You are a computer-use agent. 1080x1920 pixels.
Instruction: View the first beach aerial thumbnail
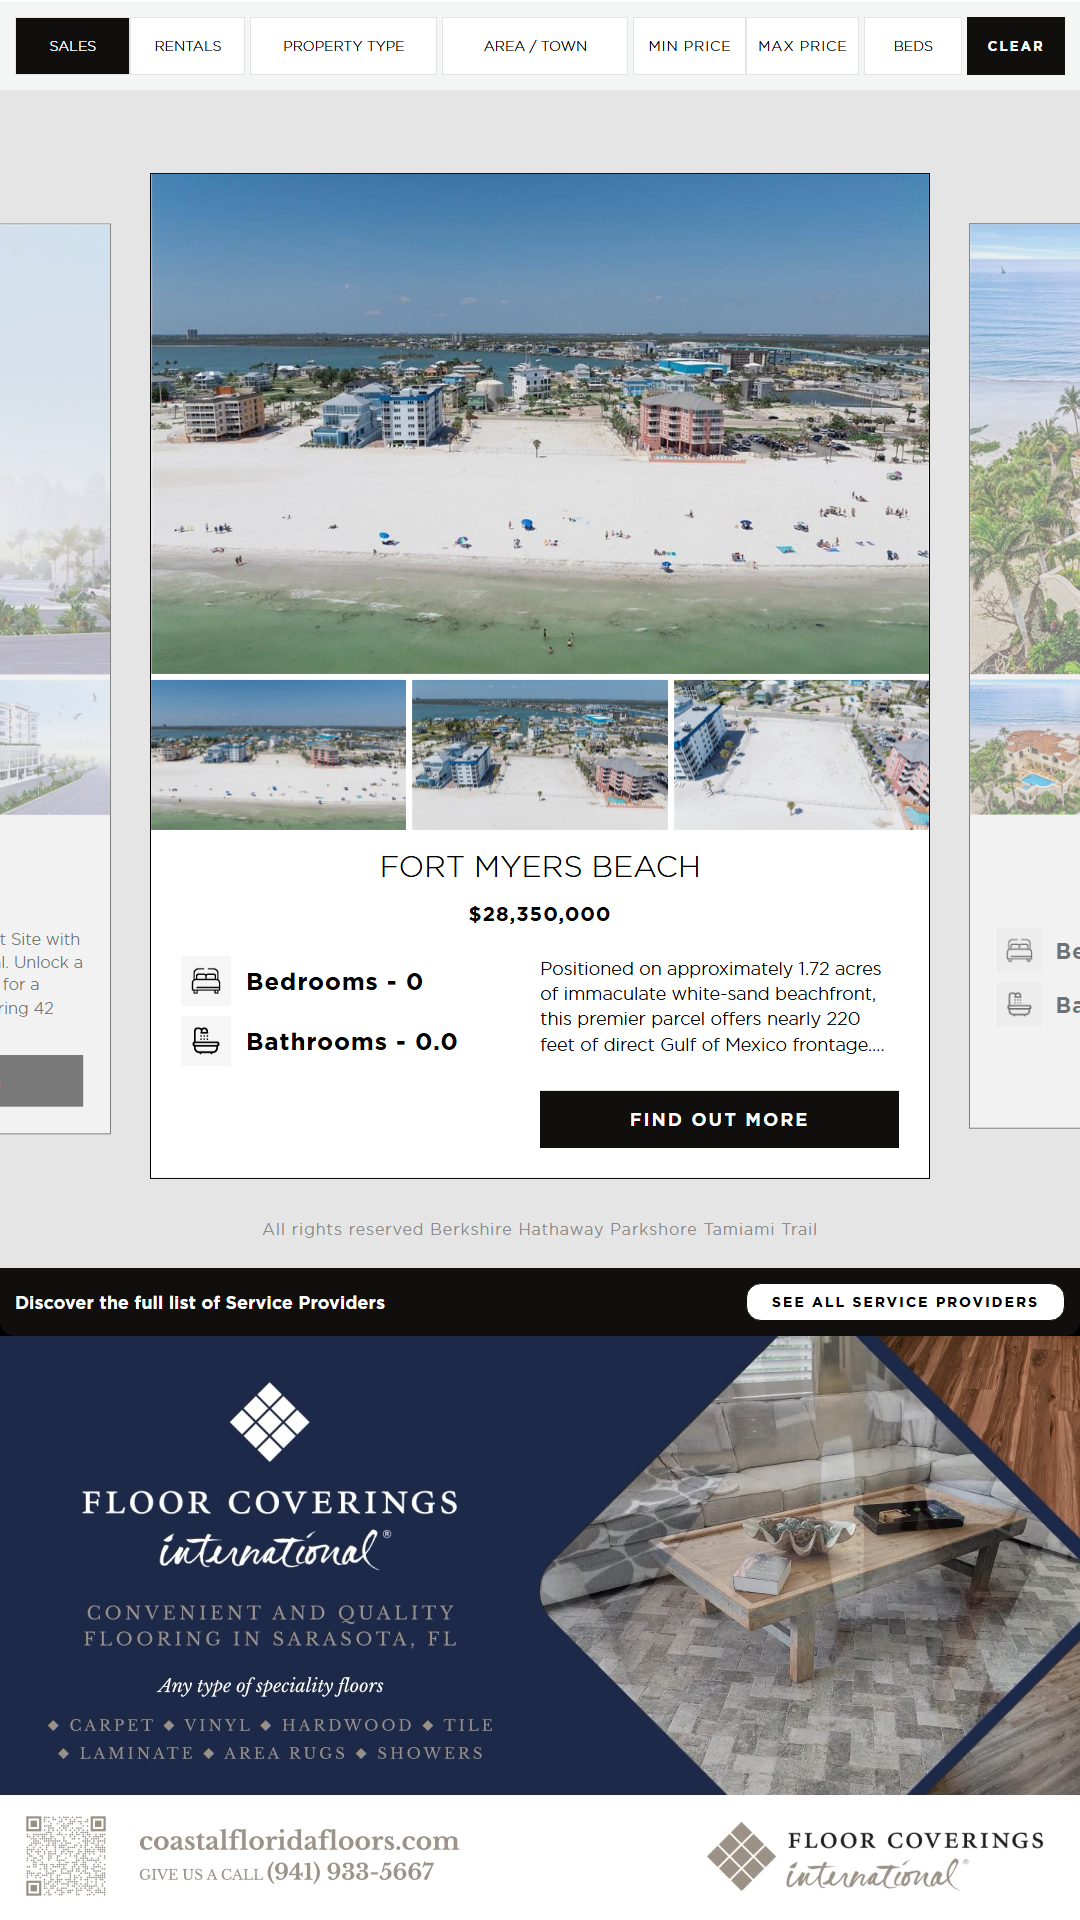[278, 755]
